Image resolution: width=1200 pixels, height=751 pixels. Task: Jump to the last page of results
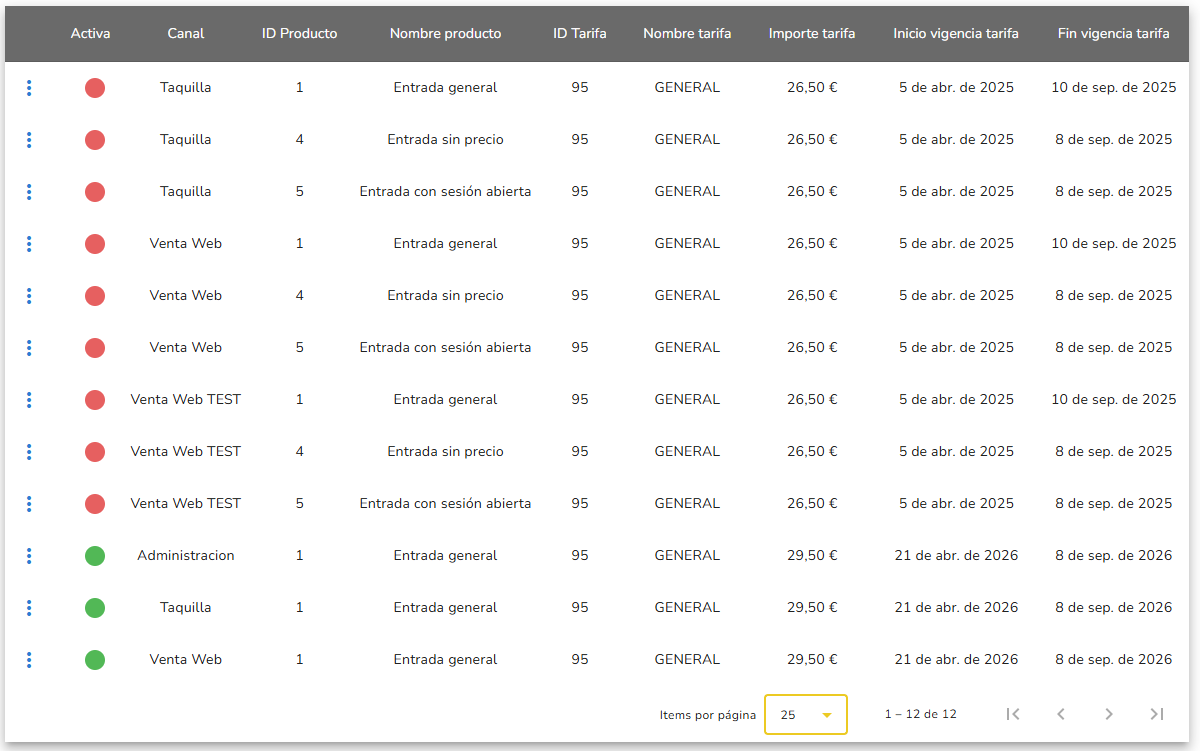[x=1157, y=714]
